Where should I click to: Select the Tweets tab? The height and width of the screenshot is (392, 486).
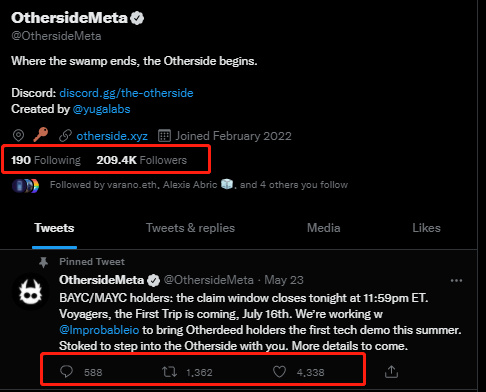click(x=54, y=228)
